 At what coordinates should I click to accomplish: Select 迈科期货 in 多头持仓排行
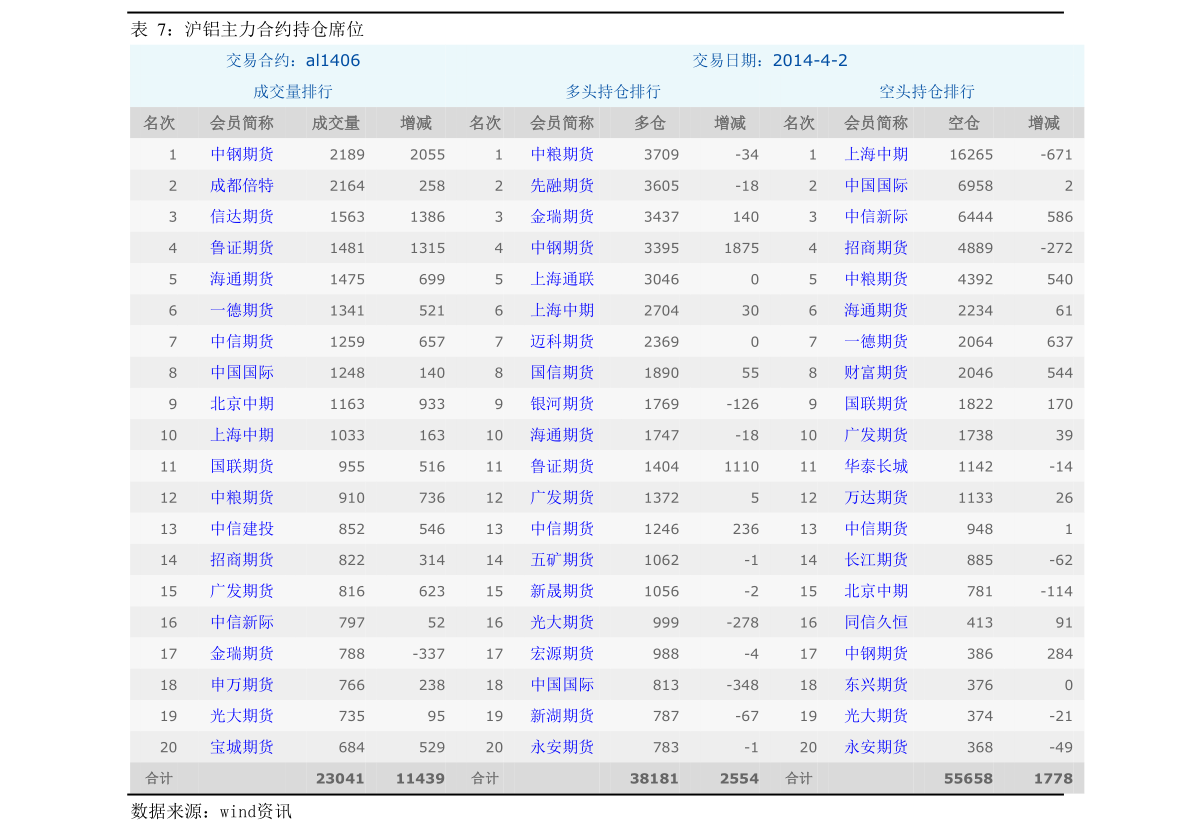[562, 341]
